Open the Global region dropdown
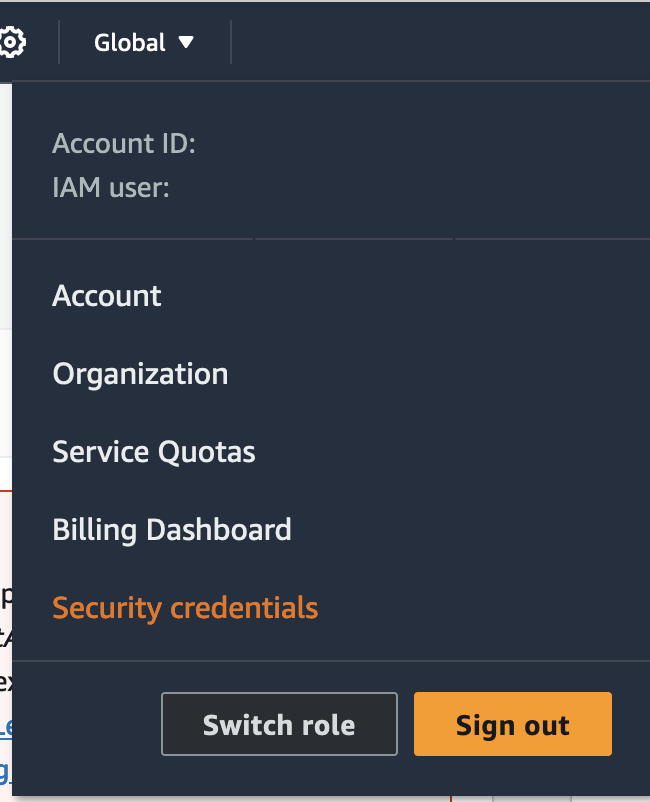Viewport: 650px width, 802px height. click(145, 42)
